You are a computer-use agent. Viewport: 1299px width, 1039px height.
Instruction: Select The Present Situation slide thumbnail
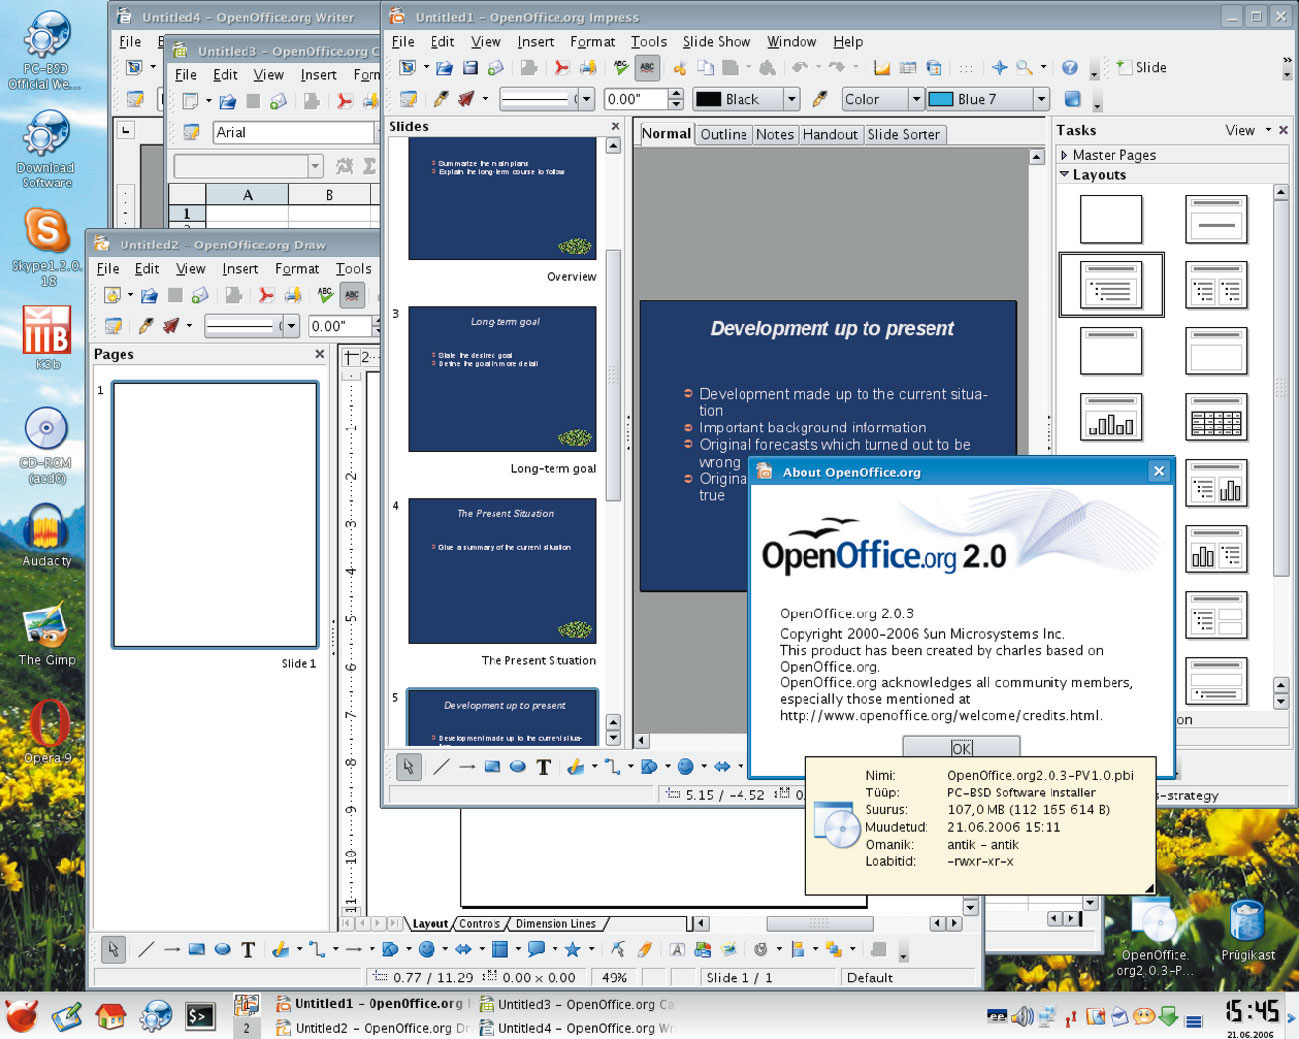(502, 571)
